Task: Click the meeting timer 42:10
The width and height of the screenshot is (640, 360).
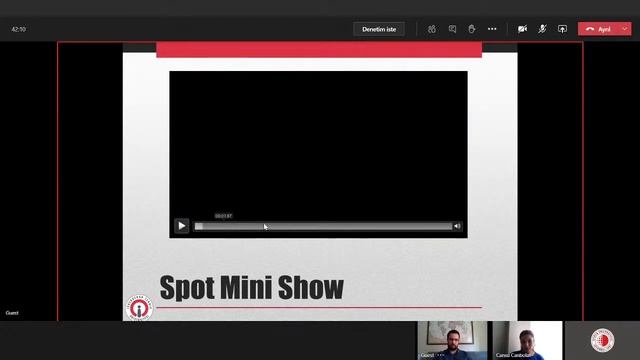Action: tap(19, 29)
